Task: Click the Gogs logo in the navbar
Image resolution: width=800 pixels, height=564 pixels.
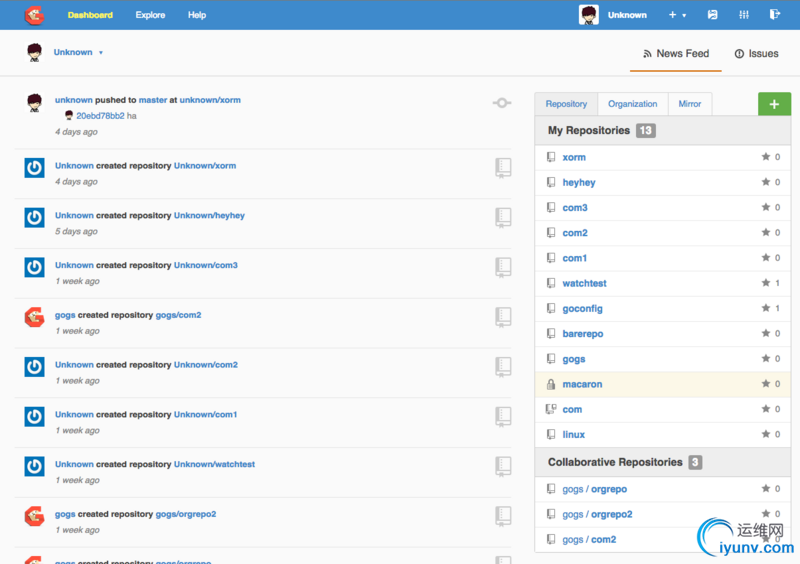Action: click(34, 15)
